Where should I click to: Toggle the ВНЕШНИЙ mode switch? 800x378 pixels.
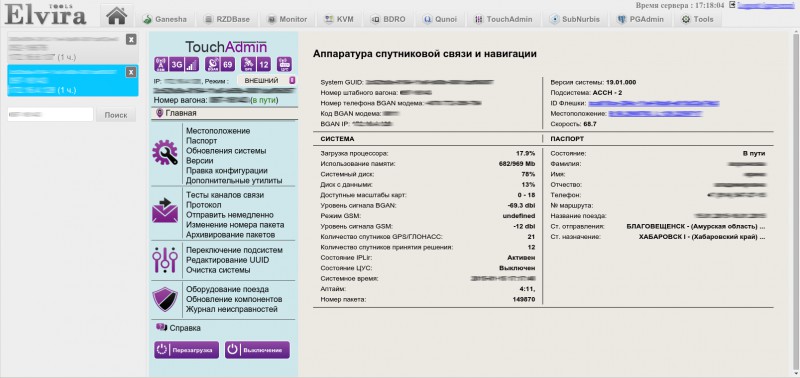[x=266, y=81]
